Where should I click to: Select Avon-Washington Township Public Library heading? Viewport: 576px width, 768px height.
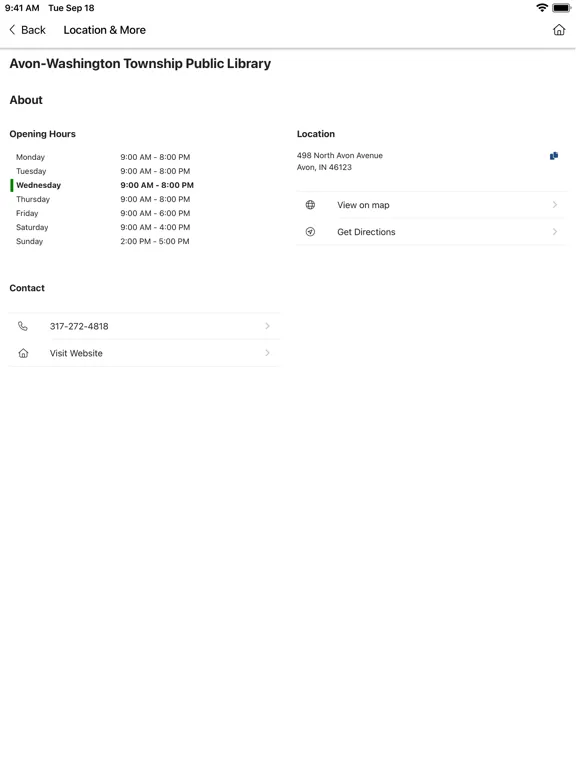point(140,64)
